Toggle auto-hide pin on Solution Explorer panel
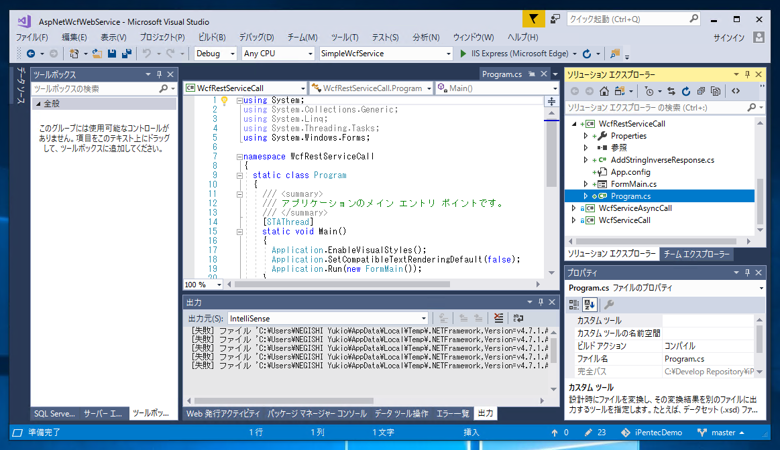Screen dimensions: 780x450 coord(747,75)
